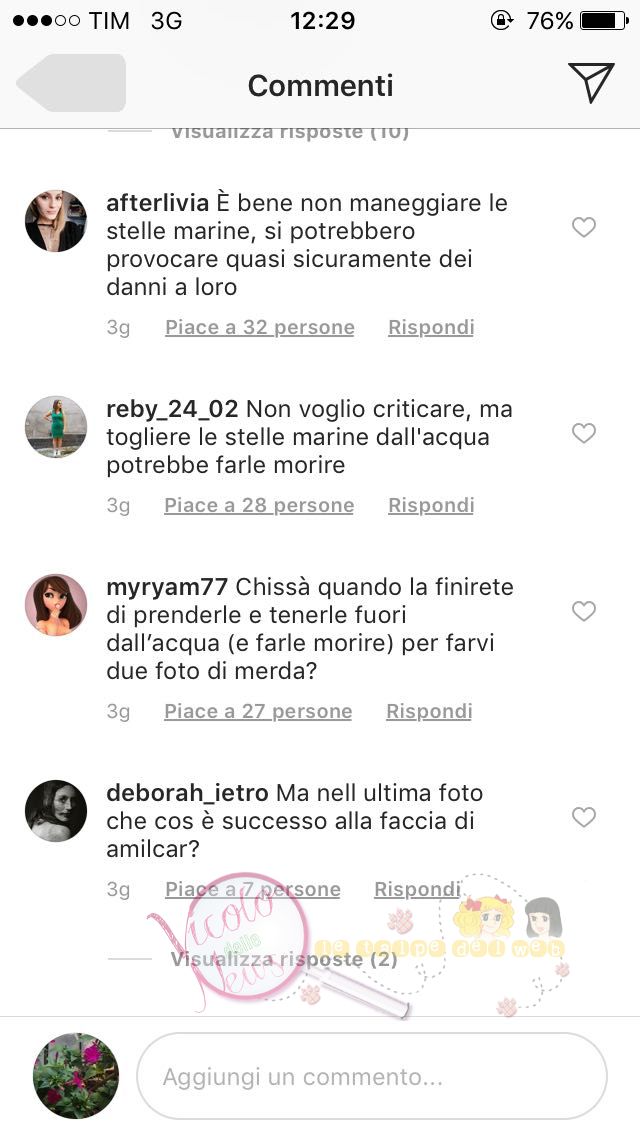Open myryam77's cartoon avatar

[56, 605]
